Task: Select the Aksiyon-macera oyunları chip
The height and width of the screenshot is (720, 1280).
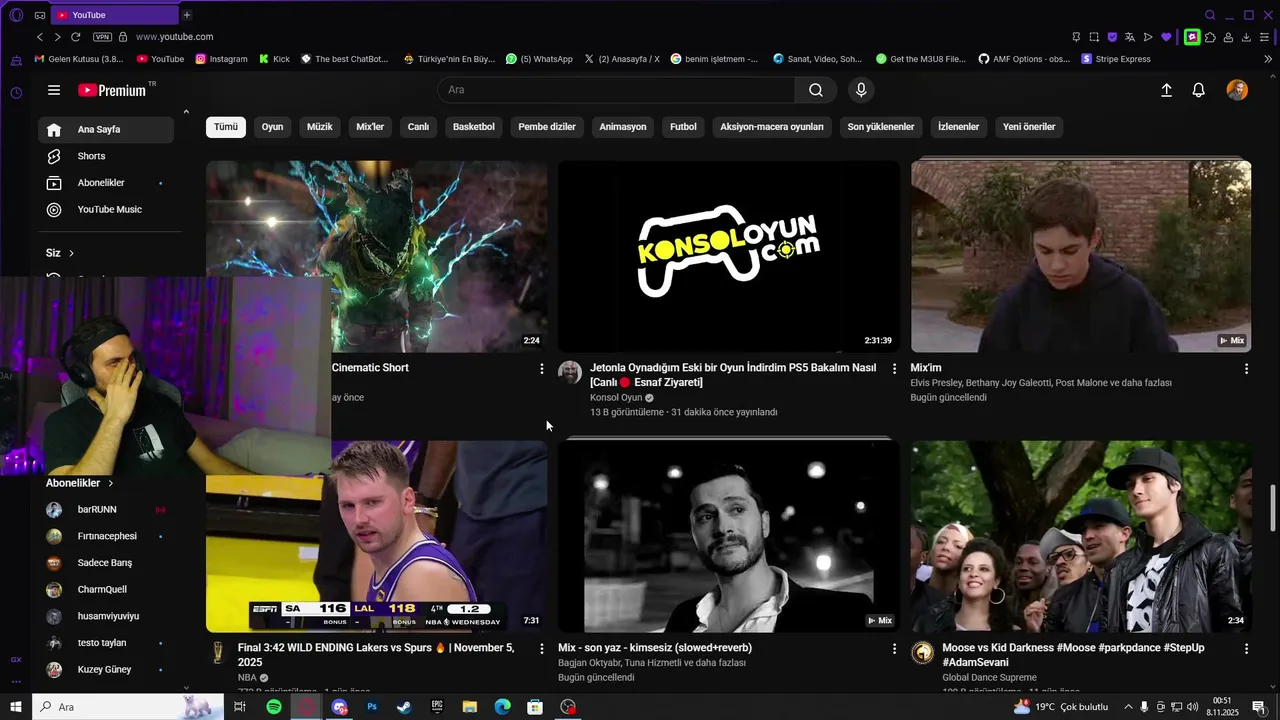Action: (772, 127)
